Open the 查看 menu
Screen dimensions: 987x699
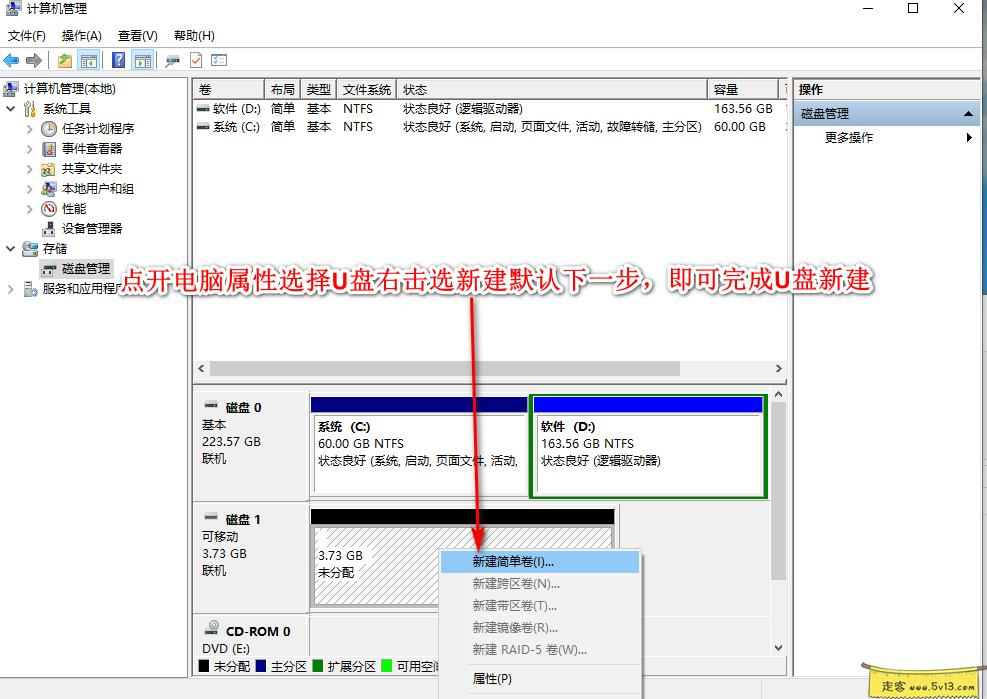tap(137, 35)
